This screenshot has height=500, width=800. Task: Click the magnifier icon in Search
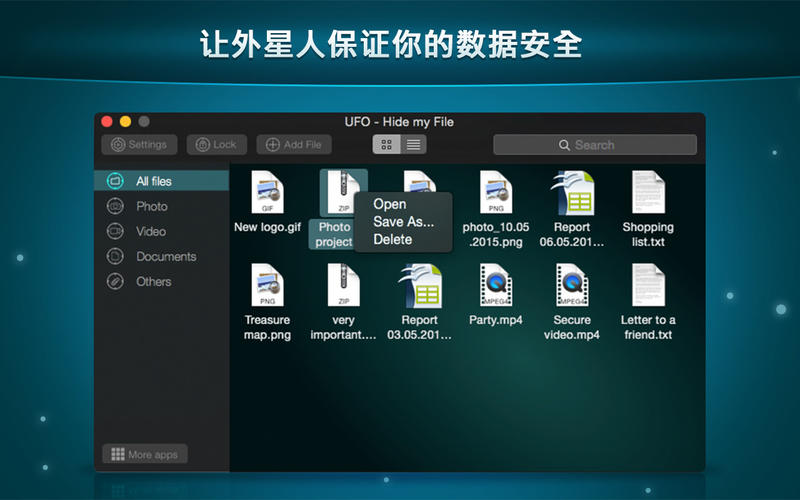coord(564,145)
